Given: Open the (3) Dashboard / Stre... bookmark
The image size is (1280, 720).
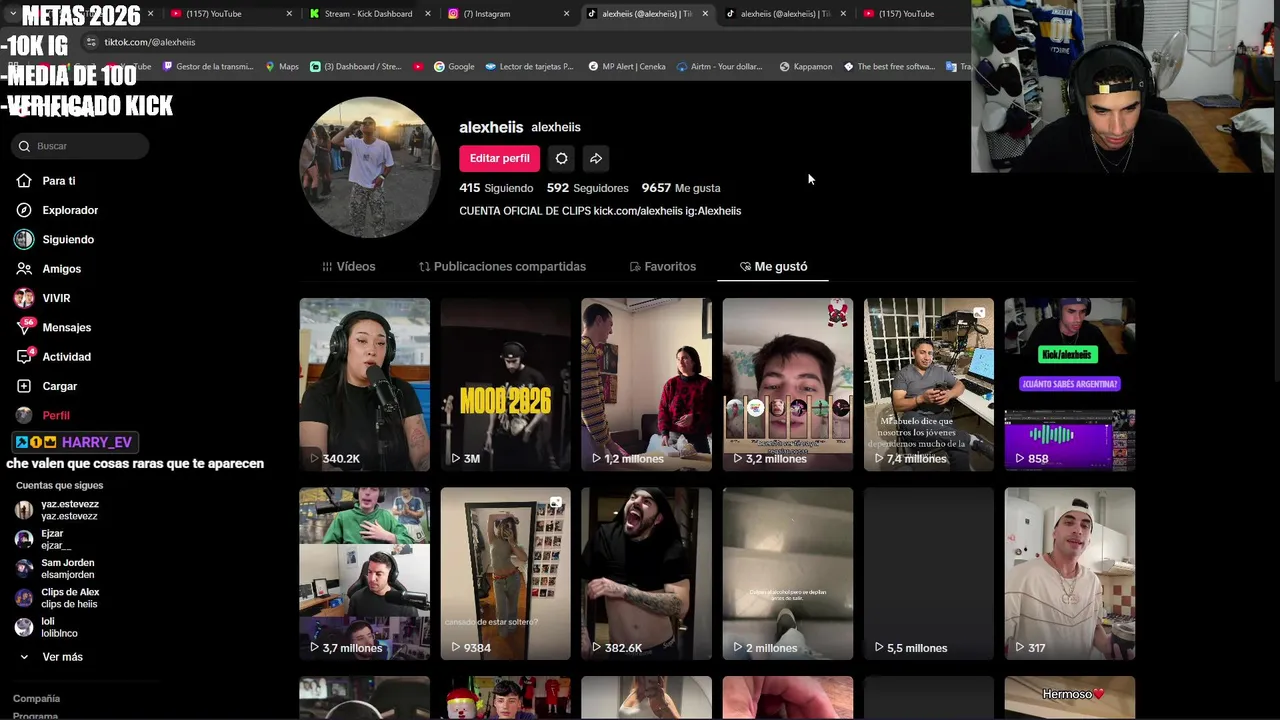Looking at the screenshot, I should [356, 67].
